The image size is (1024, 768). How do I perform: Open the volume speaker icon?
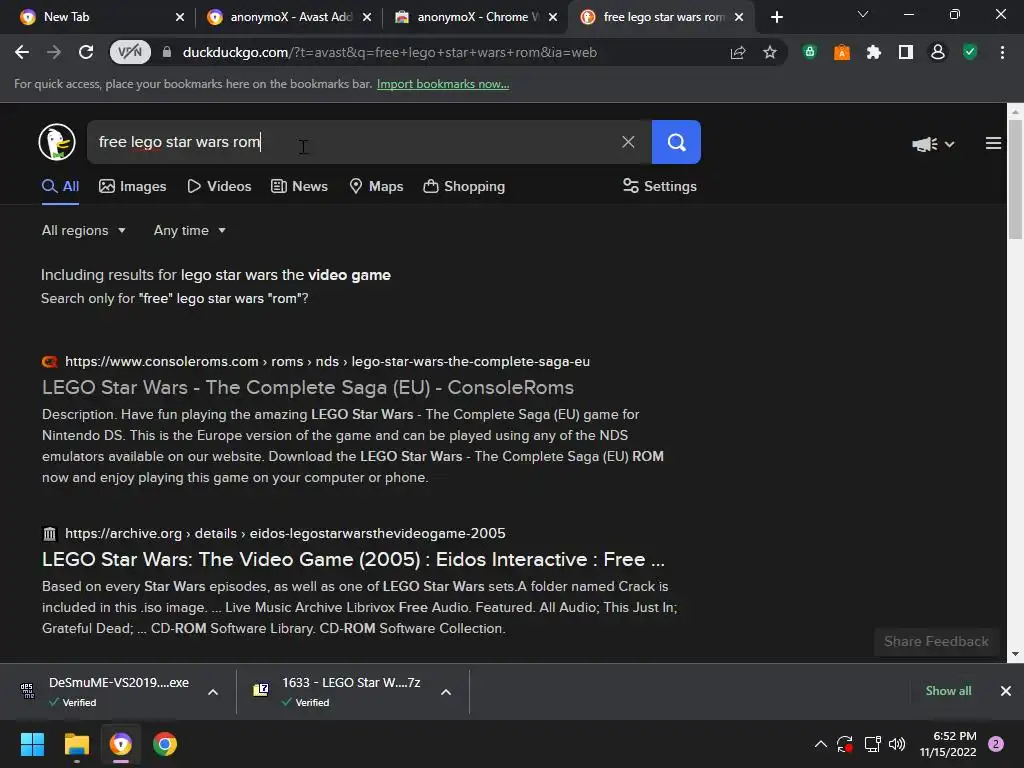[x=897, y=744]
